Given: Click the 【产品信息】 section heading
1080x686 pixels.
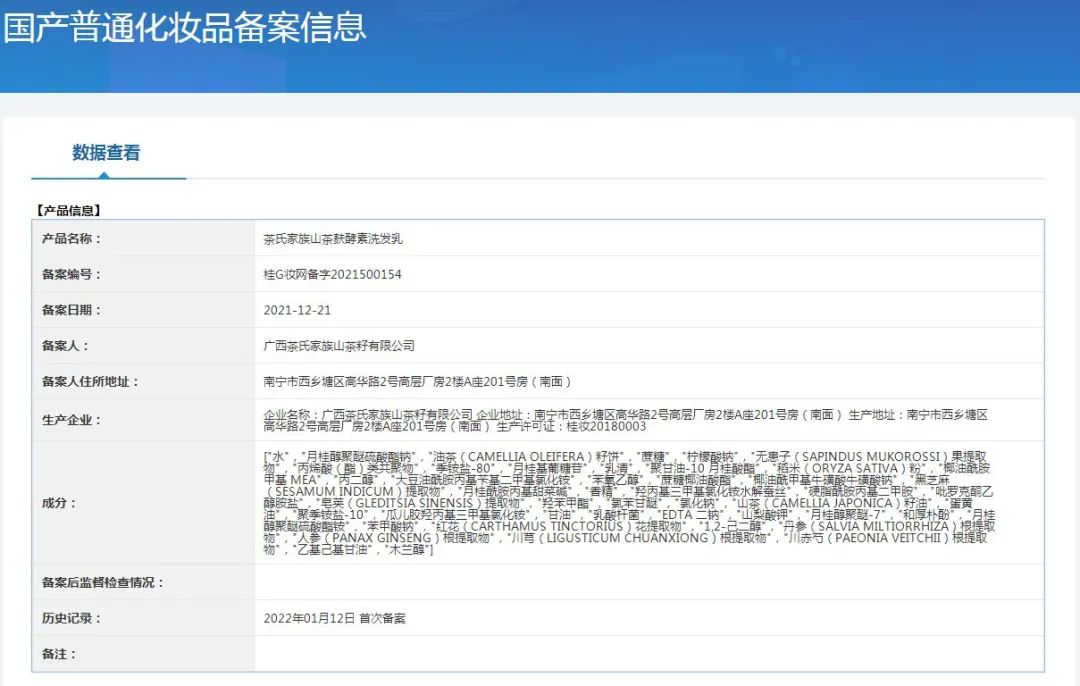Looking at the screenshot, I should pos(69,210).
